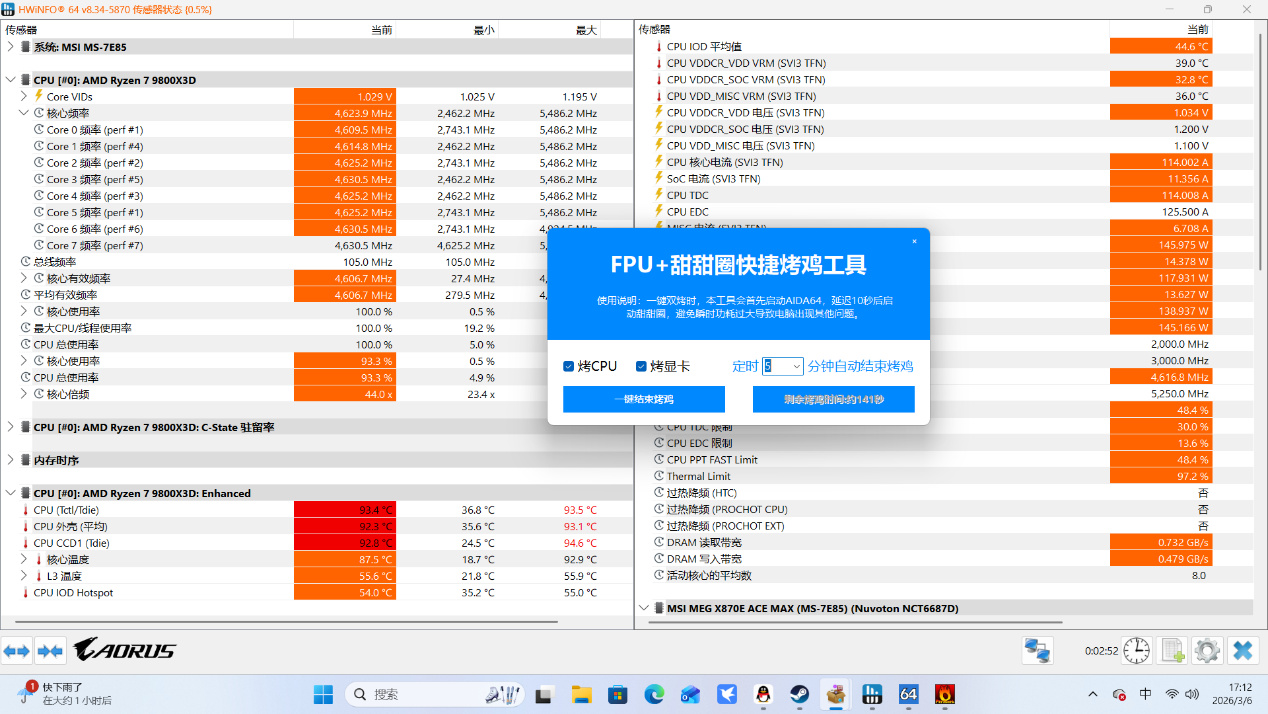Open the blue bird app on taskbar
The width and height of the screenshot is (1268, 714).
click(x=727, y=693)
